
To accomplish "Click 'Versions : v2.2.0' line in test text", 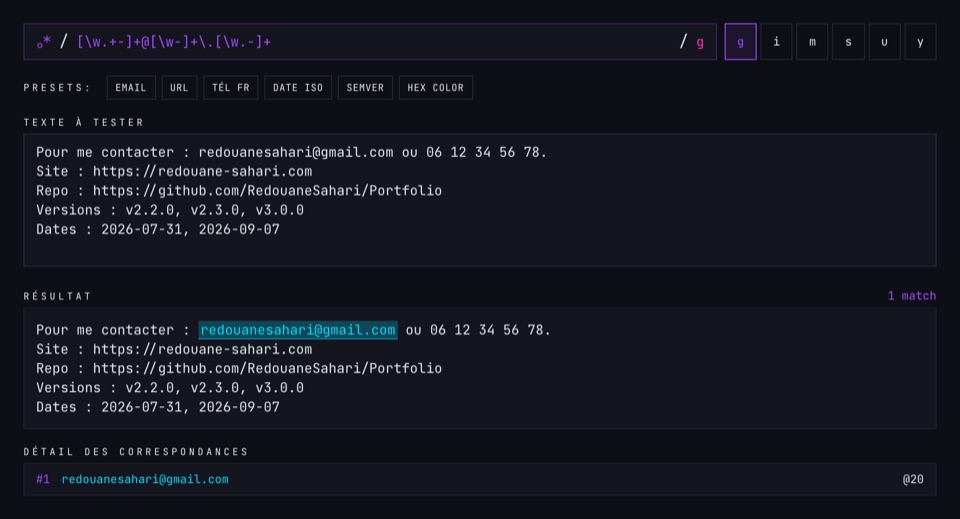I will click(170, 210).
